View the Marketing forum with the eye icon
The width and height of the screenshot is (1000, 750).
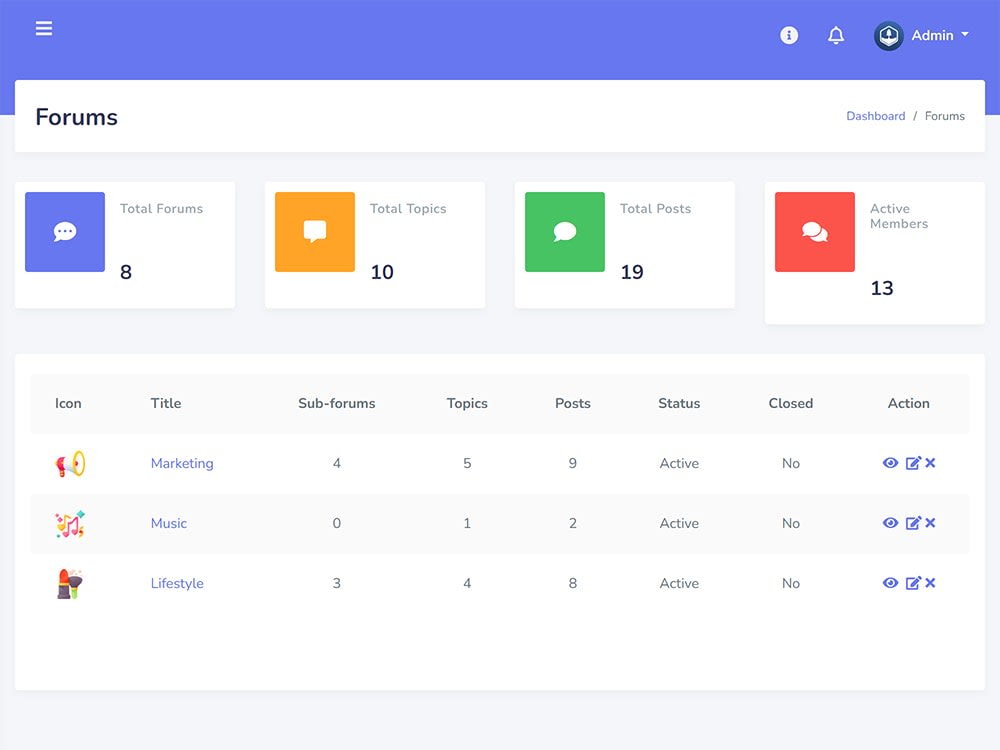(890, 463)
